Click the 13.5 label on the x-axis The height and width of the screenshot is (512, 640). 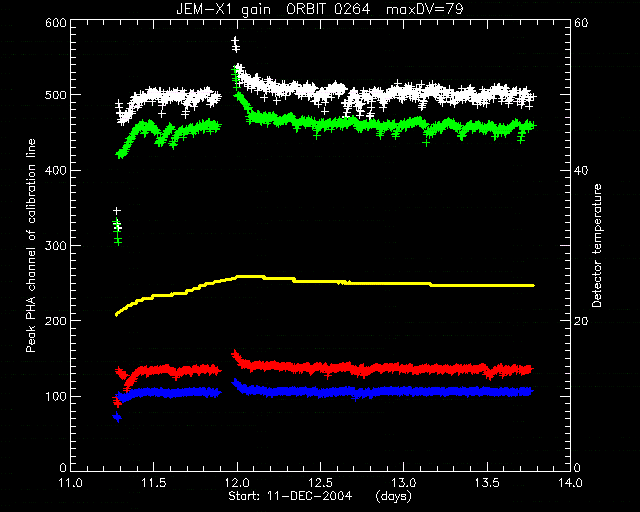487,483
